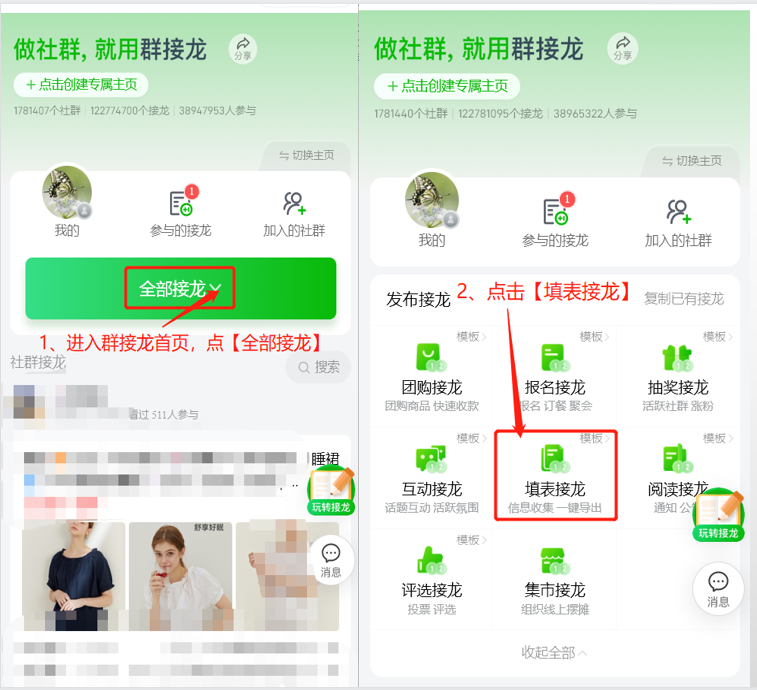
Task: Tap the share icon in left screen
Action: (x=243, y=49)
